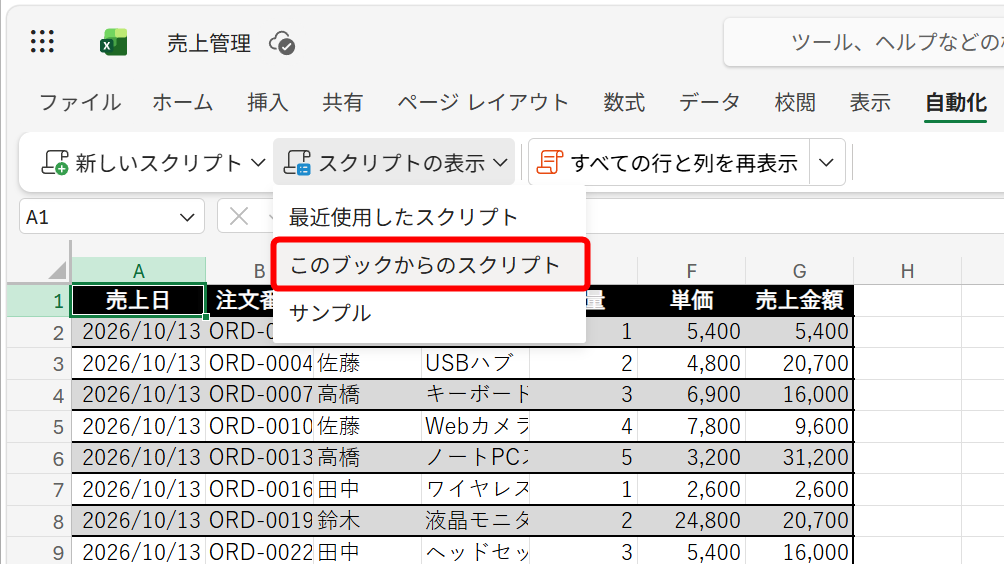Focus the ツール、ヘルプ search box
Screen dimensions: 1004x564
(864, 42)
